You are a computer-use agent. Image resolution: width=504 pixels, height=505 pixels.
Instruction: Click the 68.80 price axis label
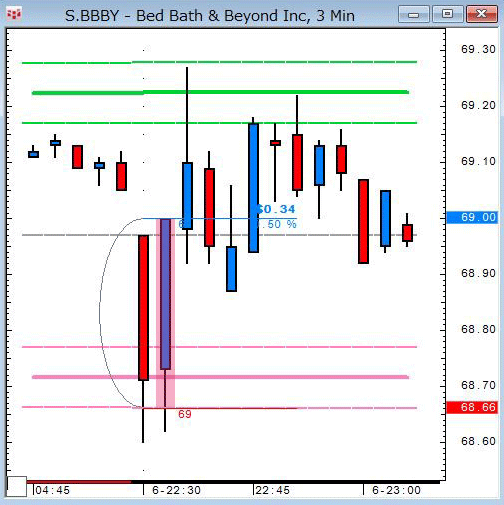point(478,329)
